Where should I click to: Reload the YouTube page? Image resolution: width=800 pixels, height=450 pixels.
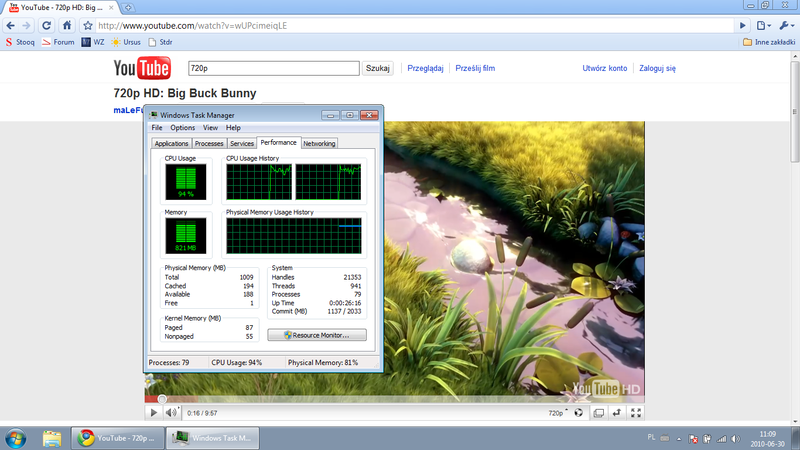(x=46, y=26)
